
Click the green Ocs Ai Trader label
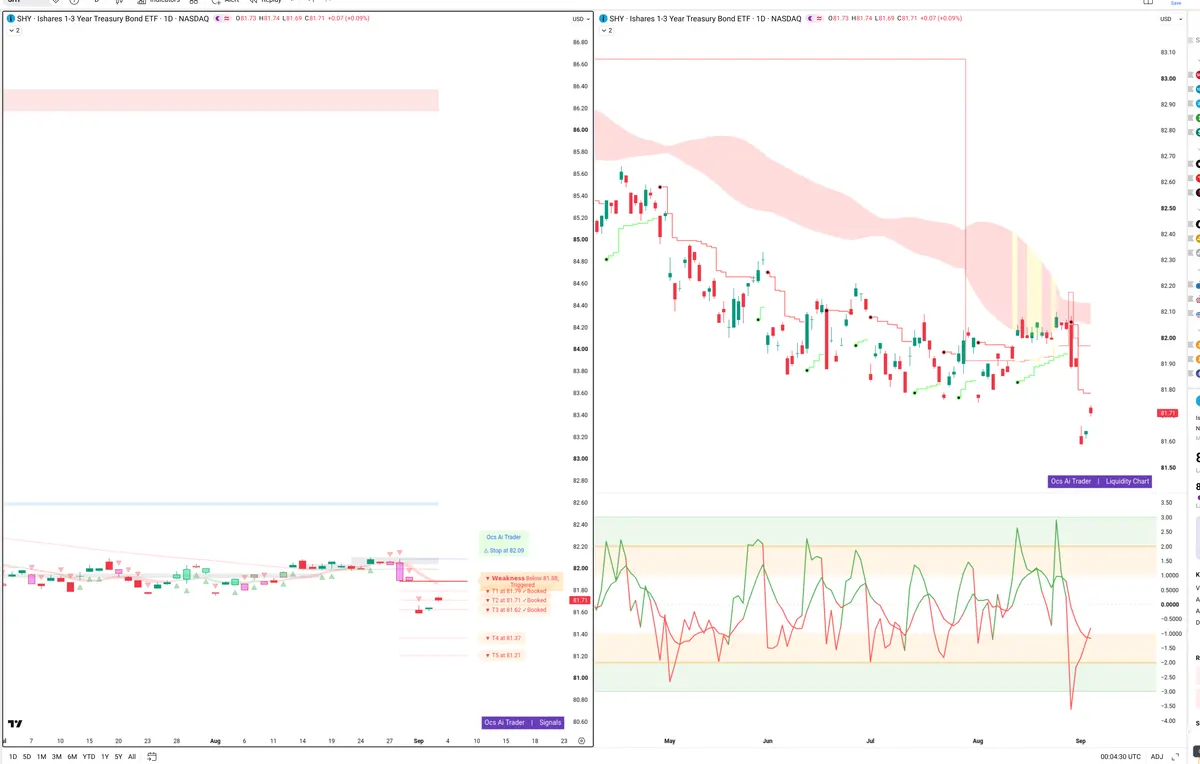tap(504, 537)
